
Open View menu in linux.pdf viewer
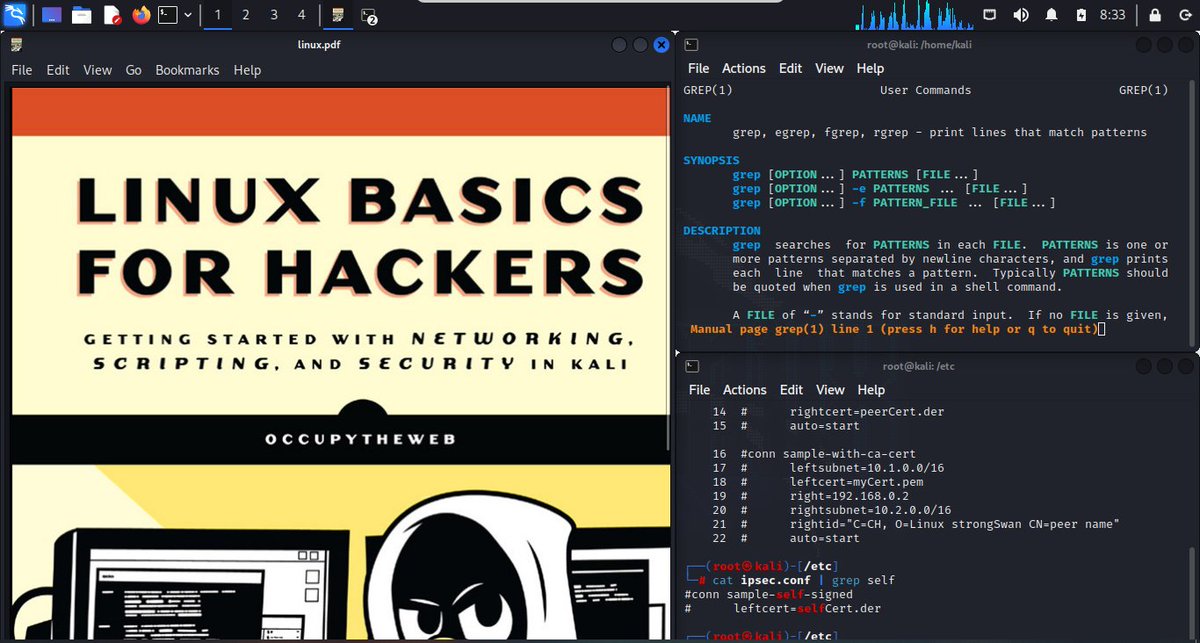98,70
